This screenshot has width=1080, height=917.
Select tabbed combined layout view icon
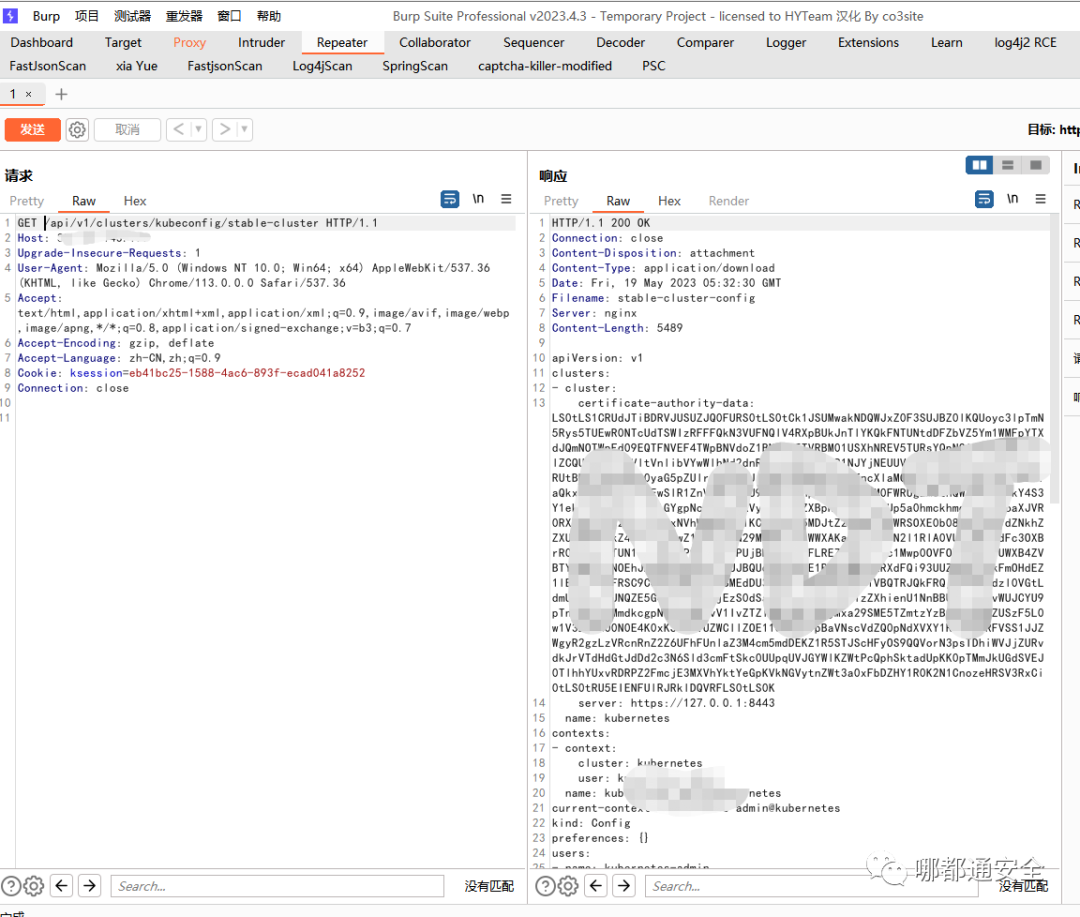pyautogui.click(x=1035, y=165)
